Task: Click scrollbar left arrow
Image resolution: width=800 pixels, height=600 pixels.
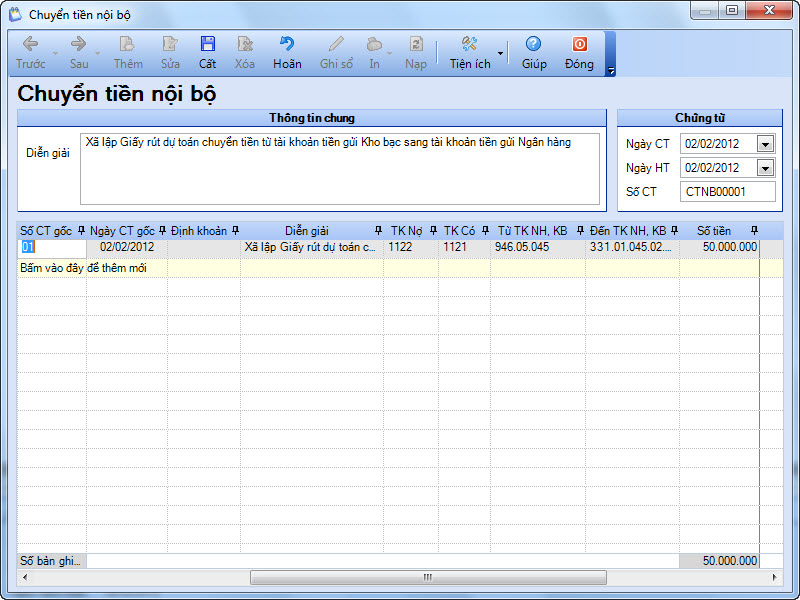Action: [x=25, y=578]
